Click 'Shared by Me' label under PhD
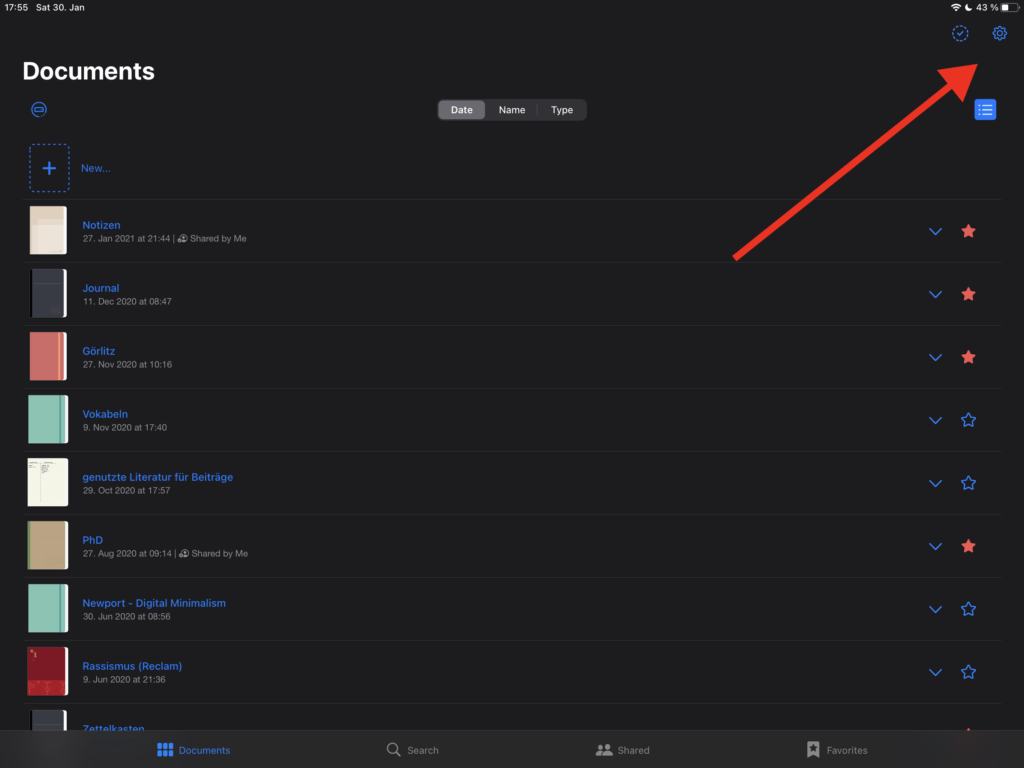The width and height of the screenshot is (1024, 768). [x=219, y=553]
